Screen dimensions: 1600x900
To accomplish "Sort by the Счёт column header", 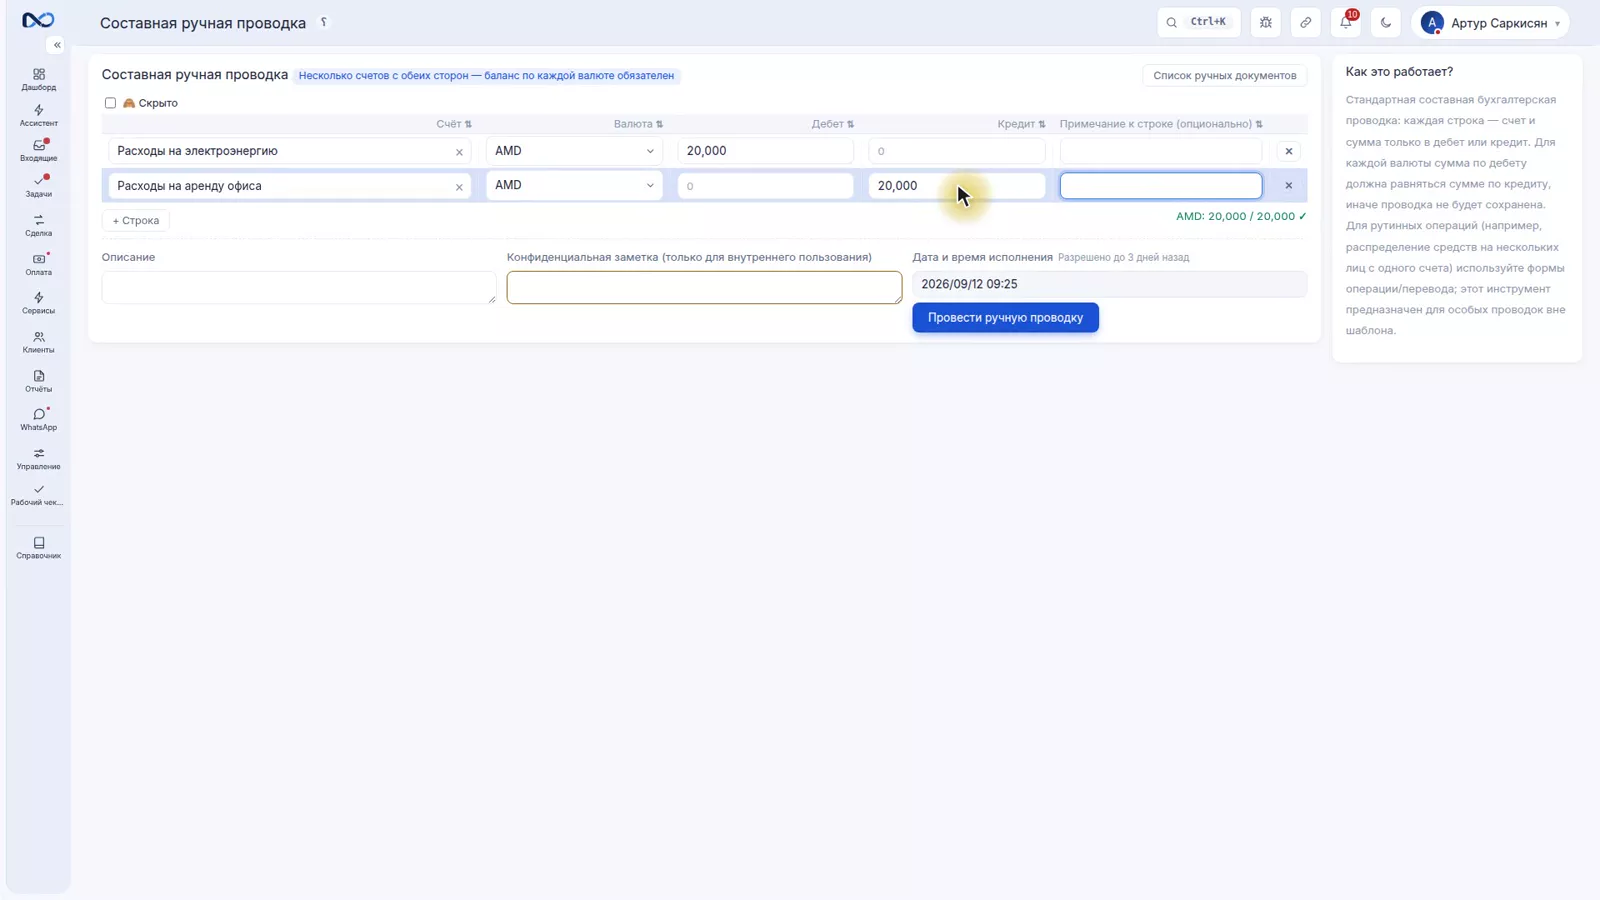I will point(454,124).
